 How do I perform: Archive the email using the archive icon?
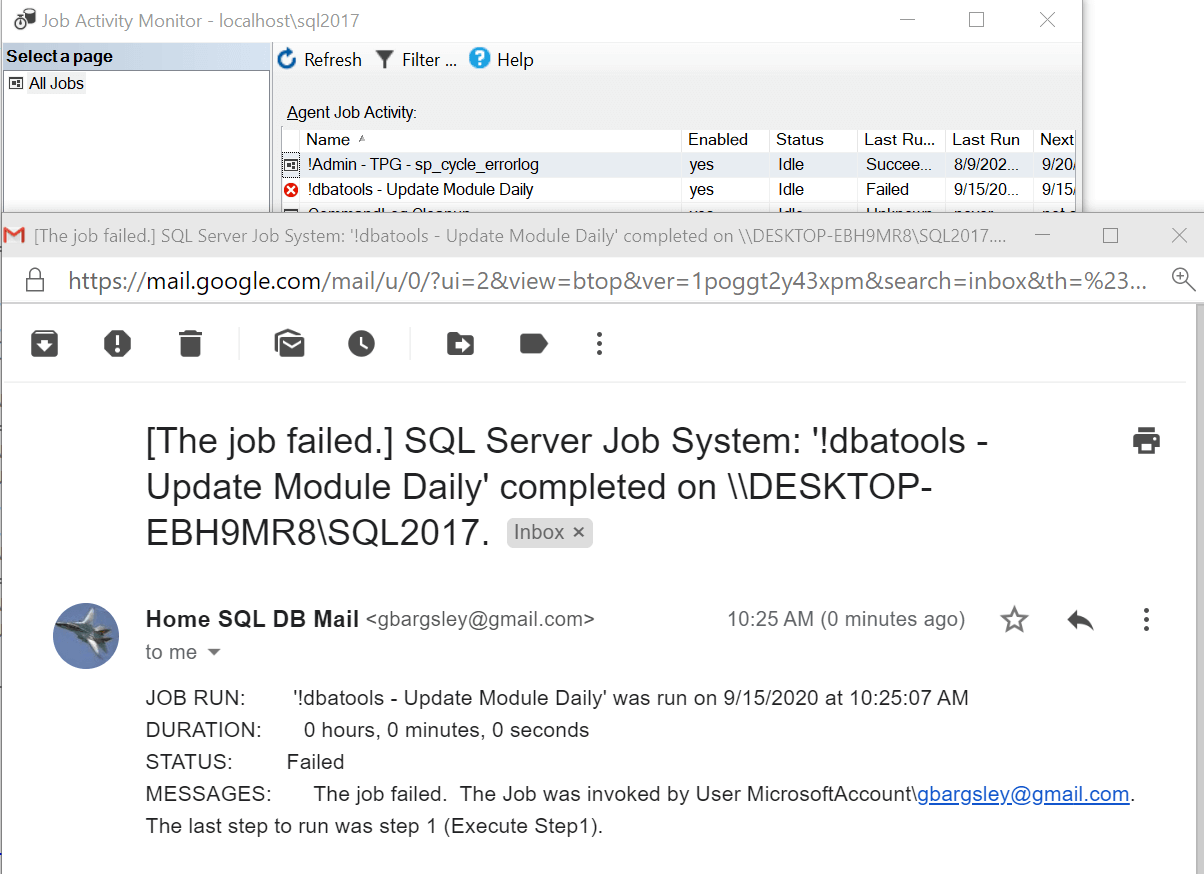click(x=45, y=344)
